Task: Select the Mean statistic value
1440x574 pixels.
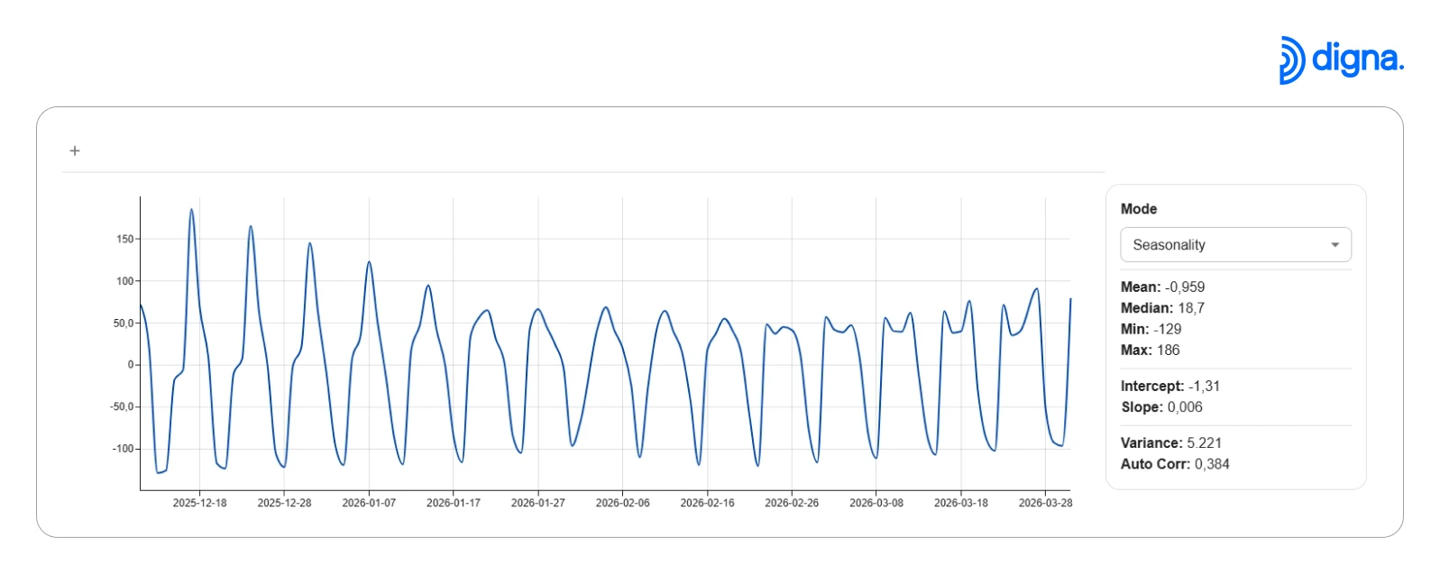Action: coord(1184,287)
